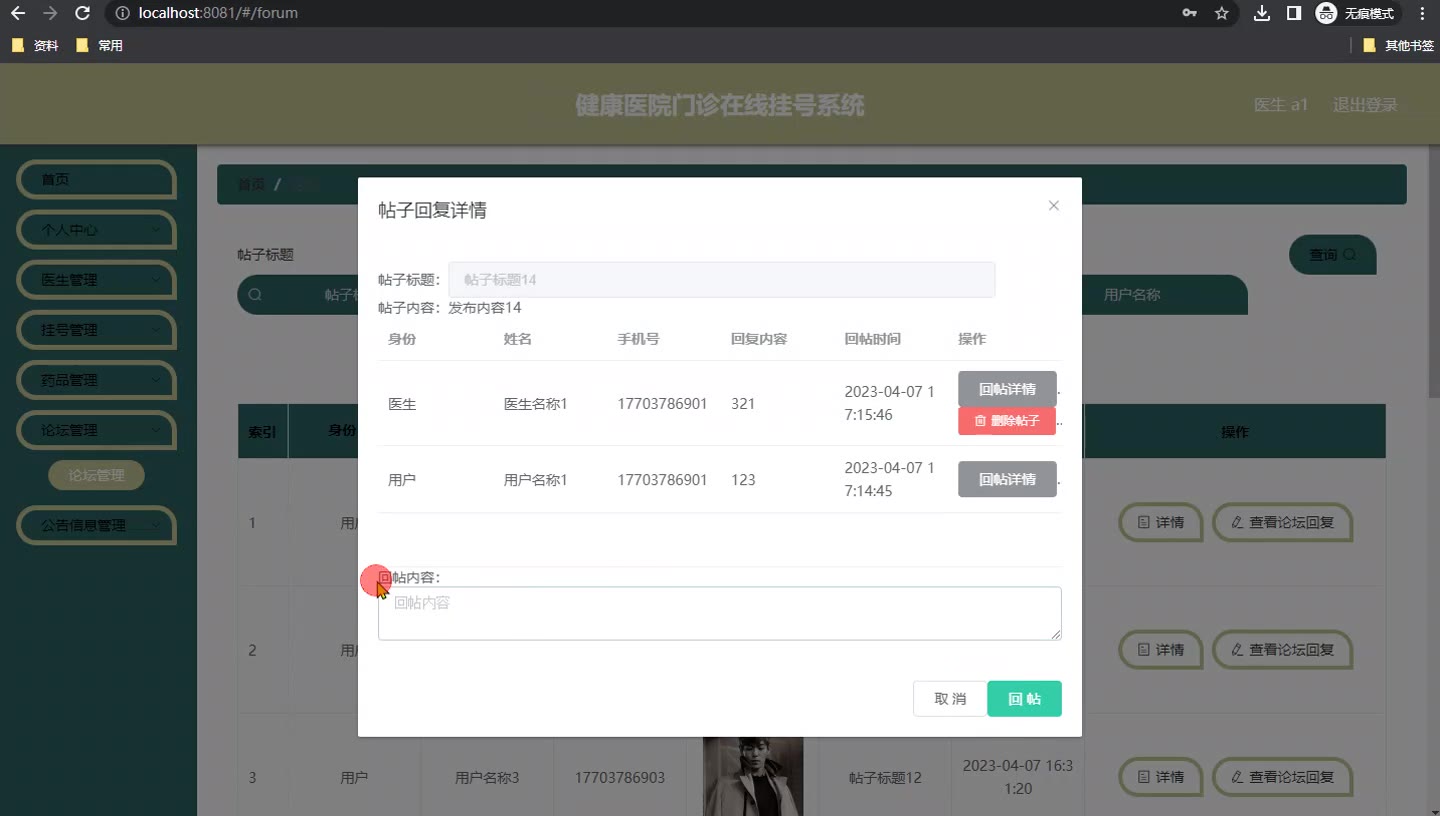Click the 回帖时间 column header
This screenshot has width=1440, height=816.
(x=872, y=339)
